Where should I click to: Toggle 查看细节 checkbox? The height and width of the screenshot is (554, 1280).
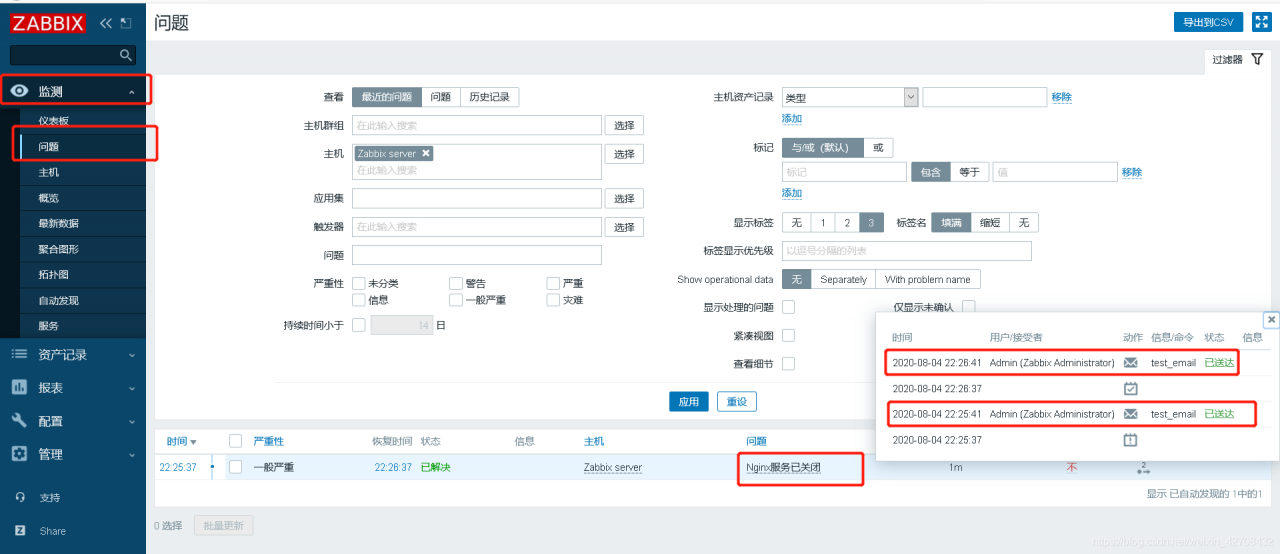point(788,363)
